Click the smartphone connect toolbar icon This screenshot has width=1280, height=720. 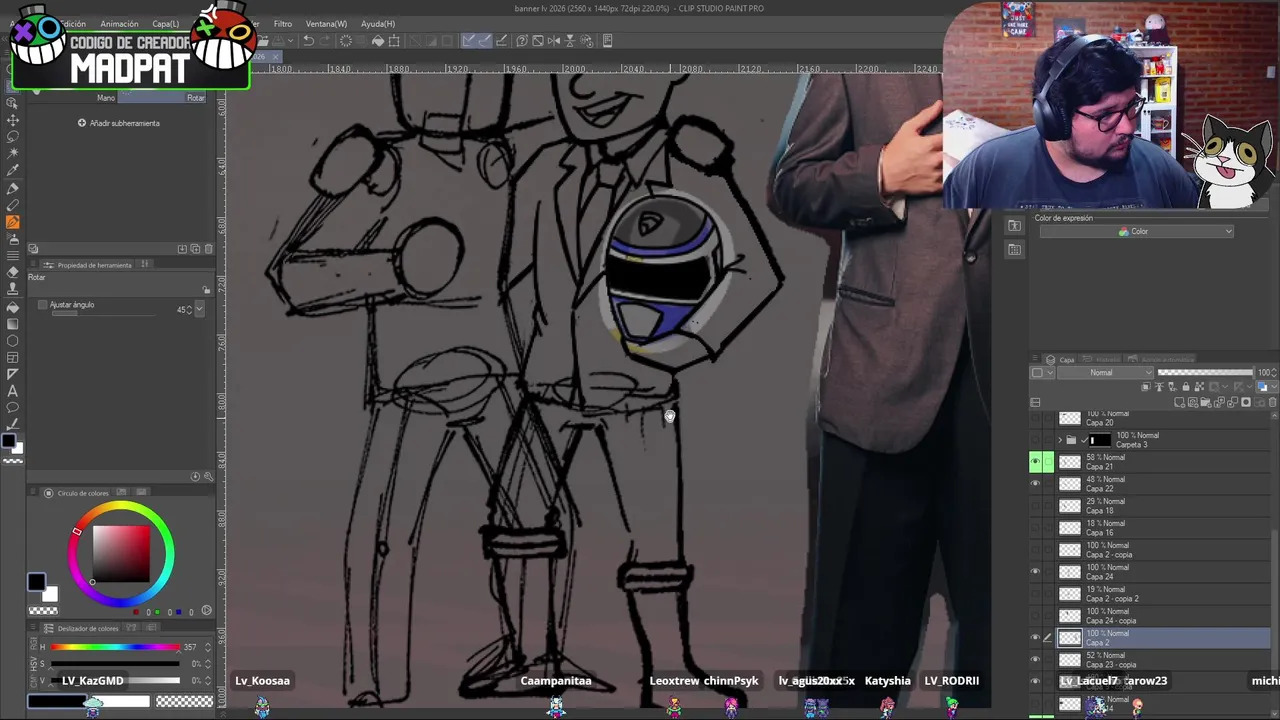pyautogui.click(x=608, y=41)
